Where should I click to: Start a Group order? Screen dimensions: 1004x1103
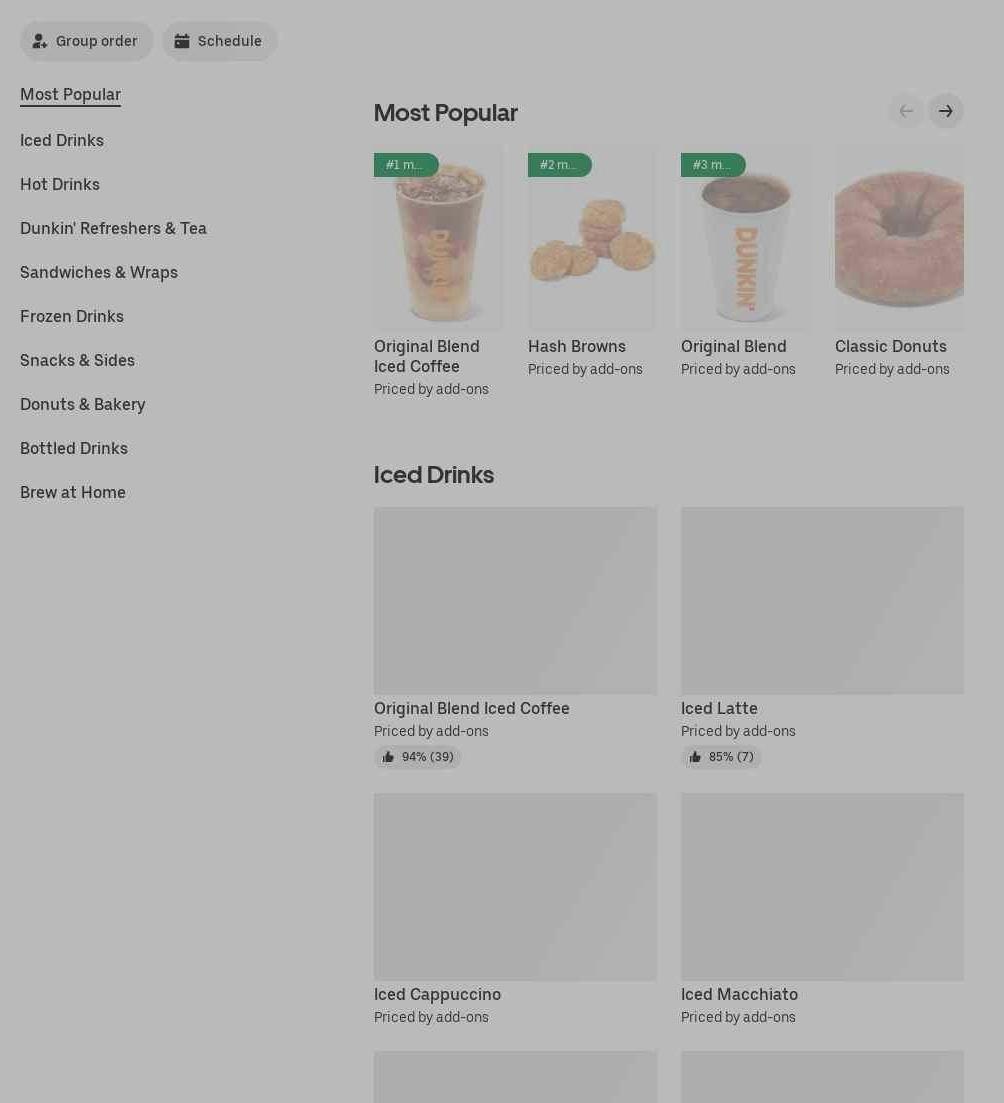86,41
